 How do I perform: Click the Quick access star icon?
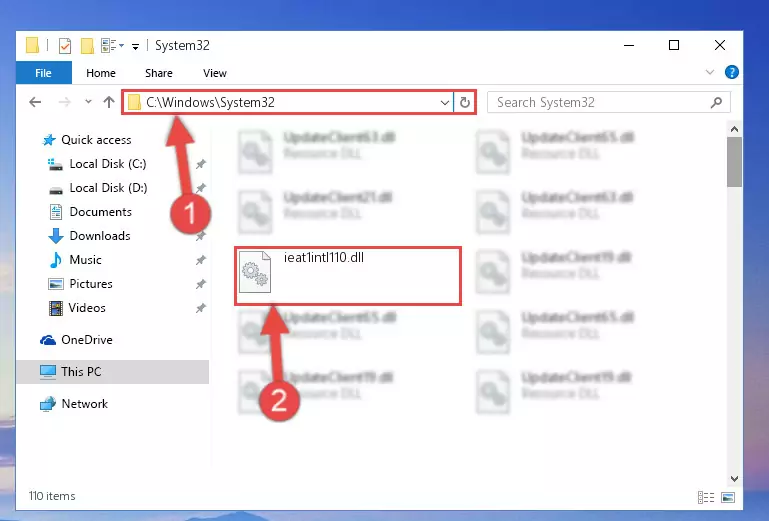click(x=49, y=140)
